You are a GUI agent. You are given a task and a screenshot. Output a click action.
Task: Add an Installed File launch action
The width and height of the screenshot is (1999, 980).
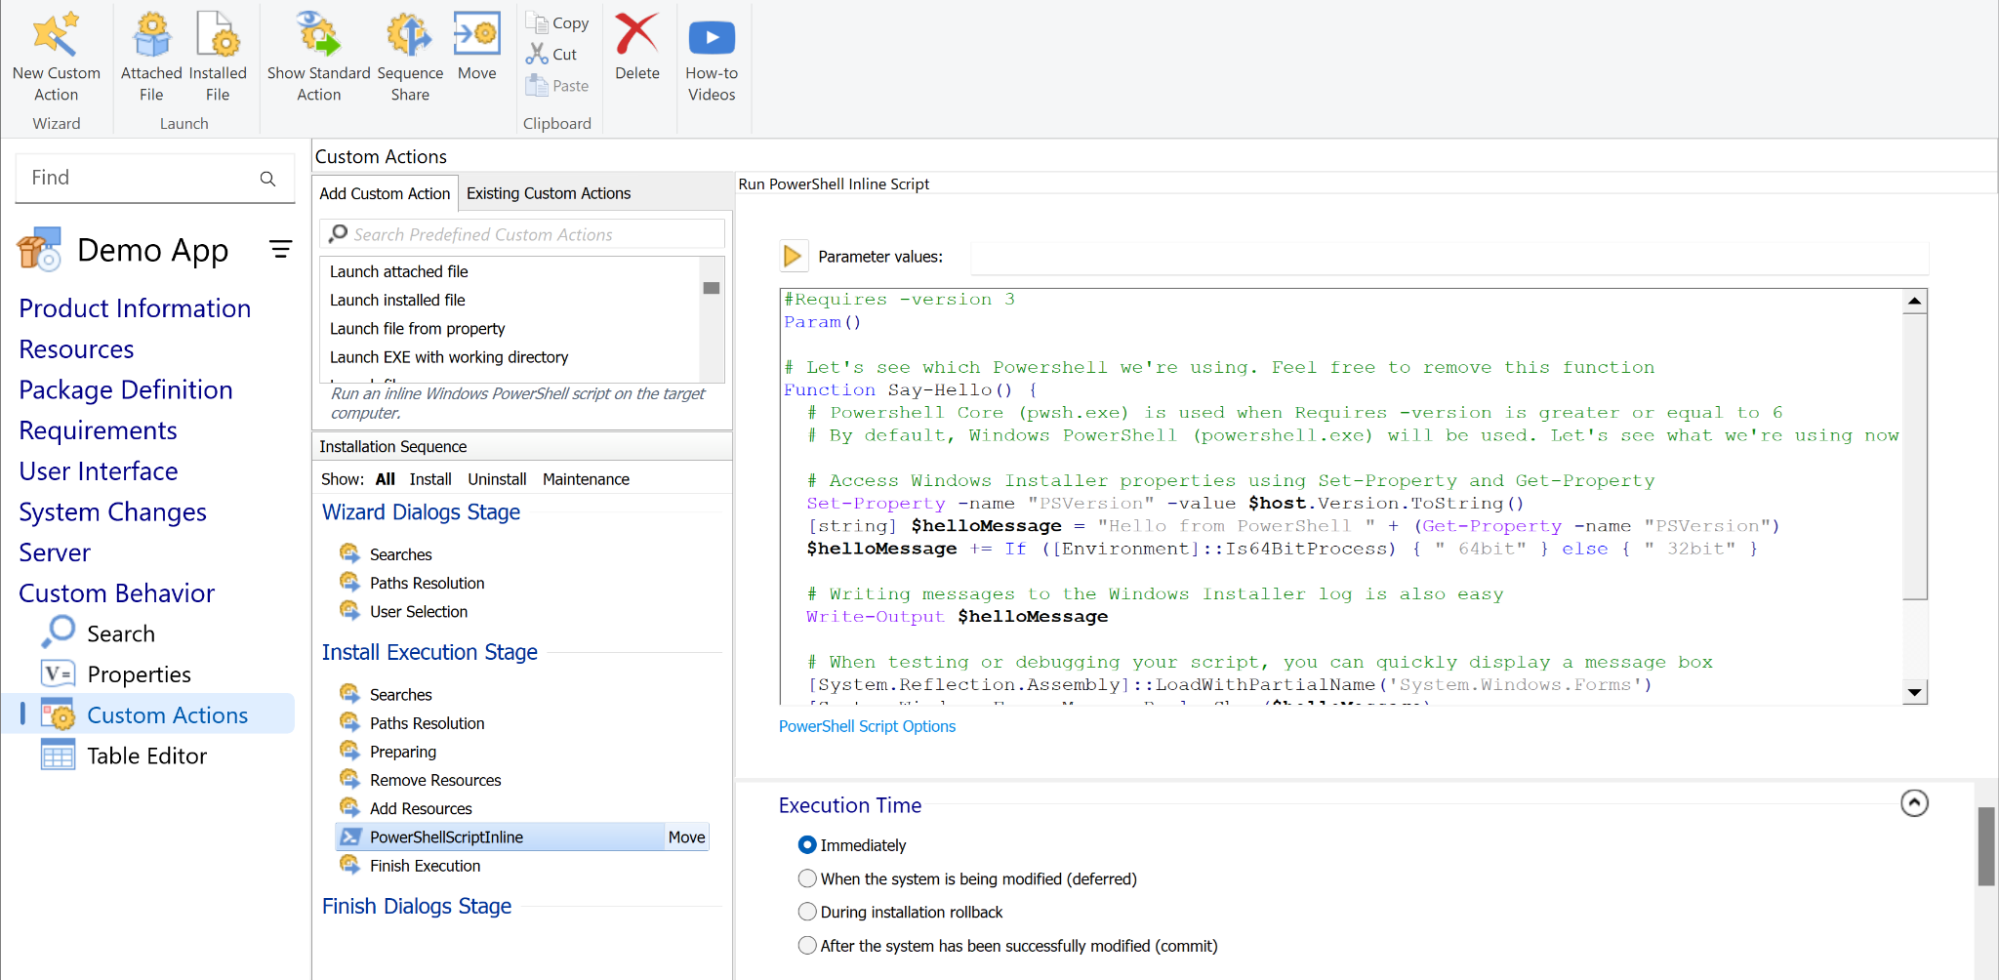pyautogui.click(x=217, y=57)
